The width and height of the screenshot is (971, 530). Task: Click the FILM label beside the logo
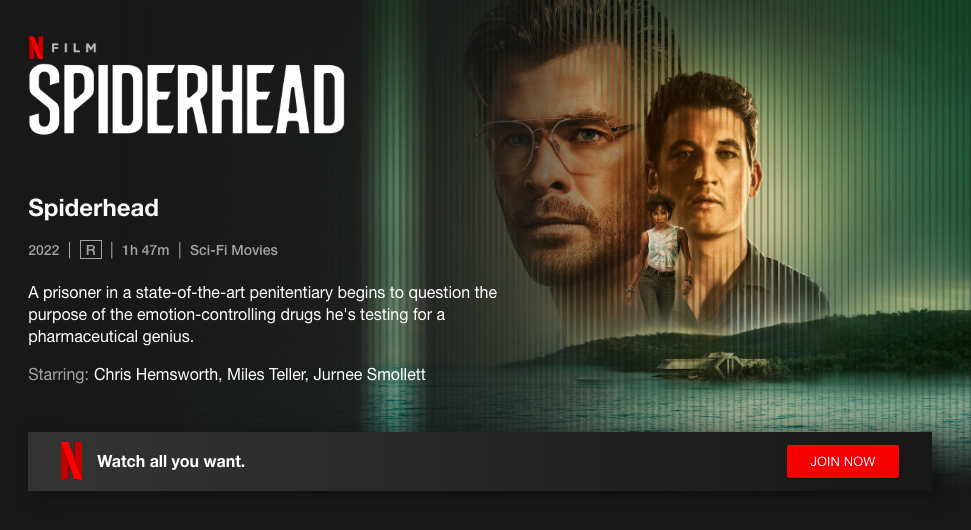tap(74, 48)
